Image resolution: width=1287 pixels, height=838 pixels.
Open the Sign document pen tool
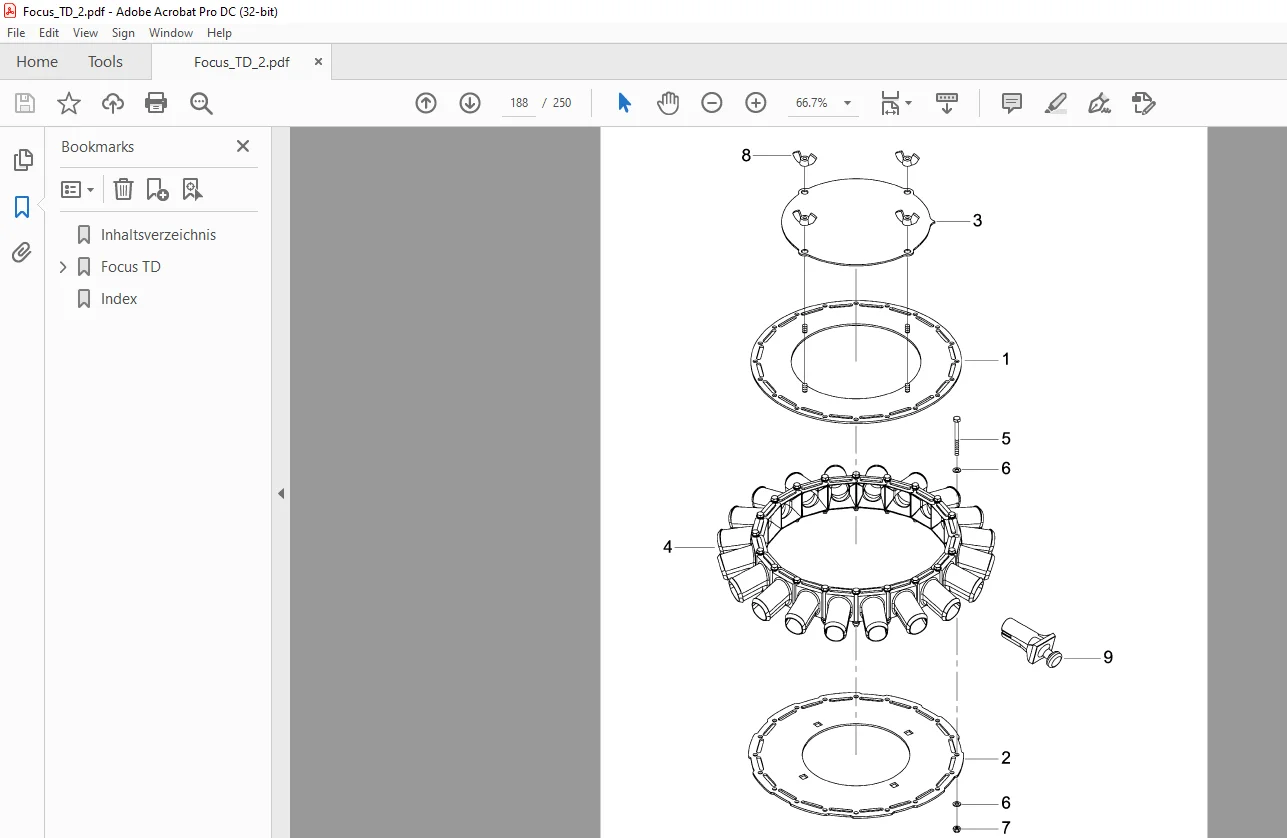pos(1100,103)
